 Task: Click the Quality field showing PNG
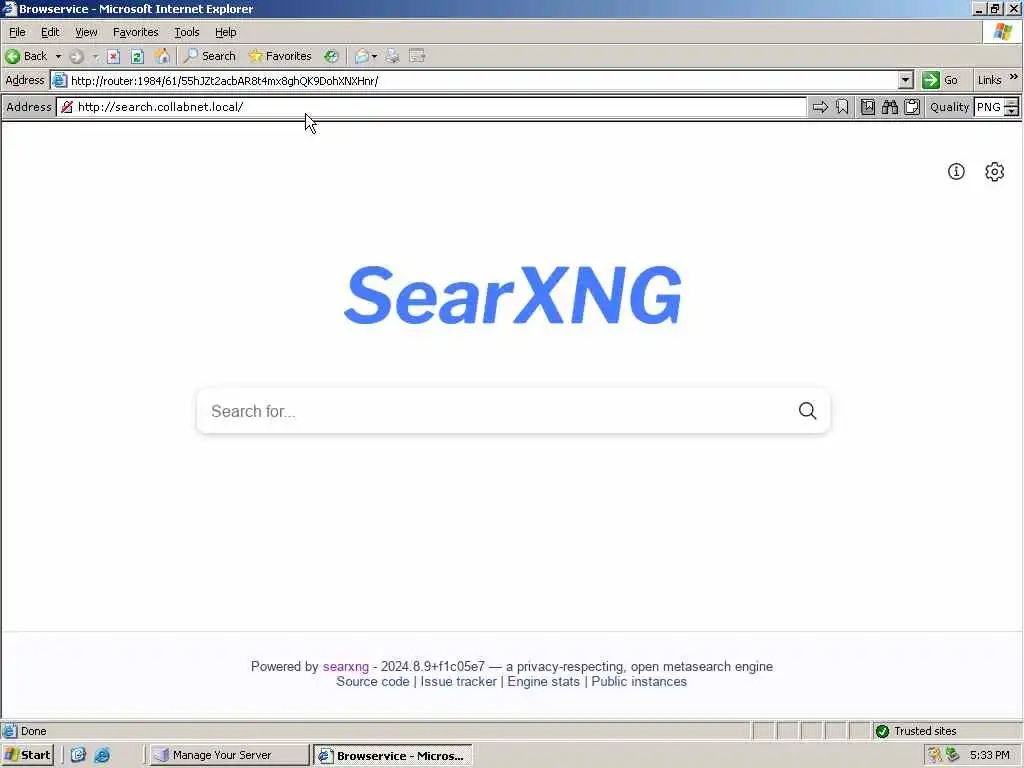[989, 107]
